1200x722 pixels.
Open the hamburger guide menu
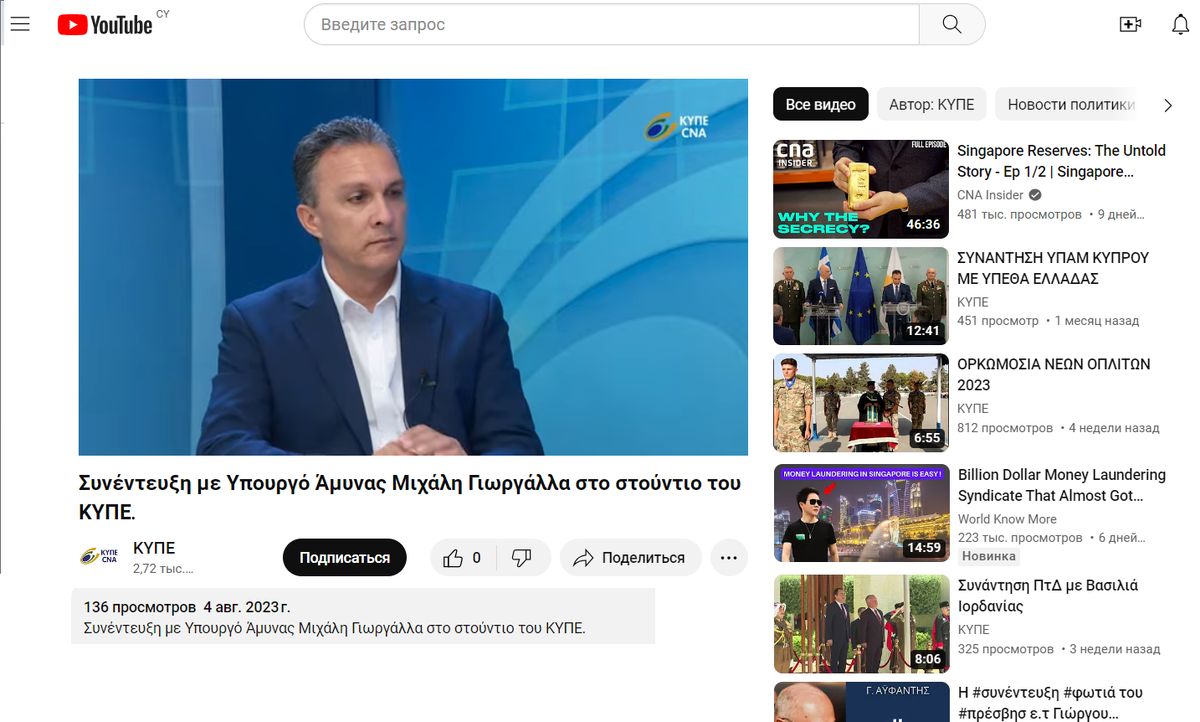coord(20,24)
